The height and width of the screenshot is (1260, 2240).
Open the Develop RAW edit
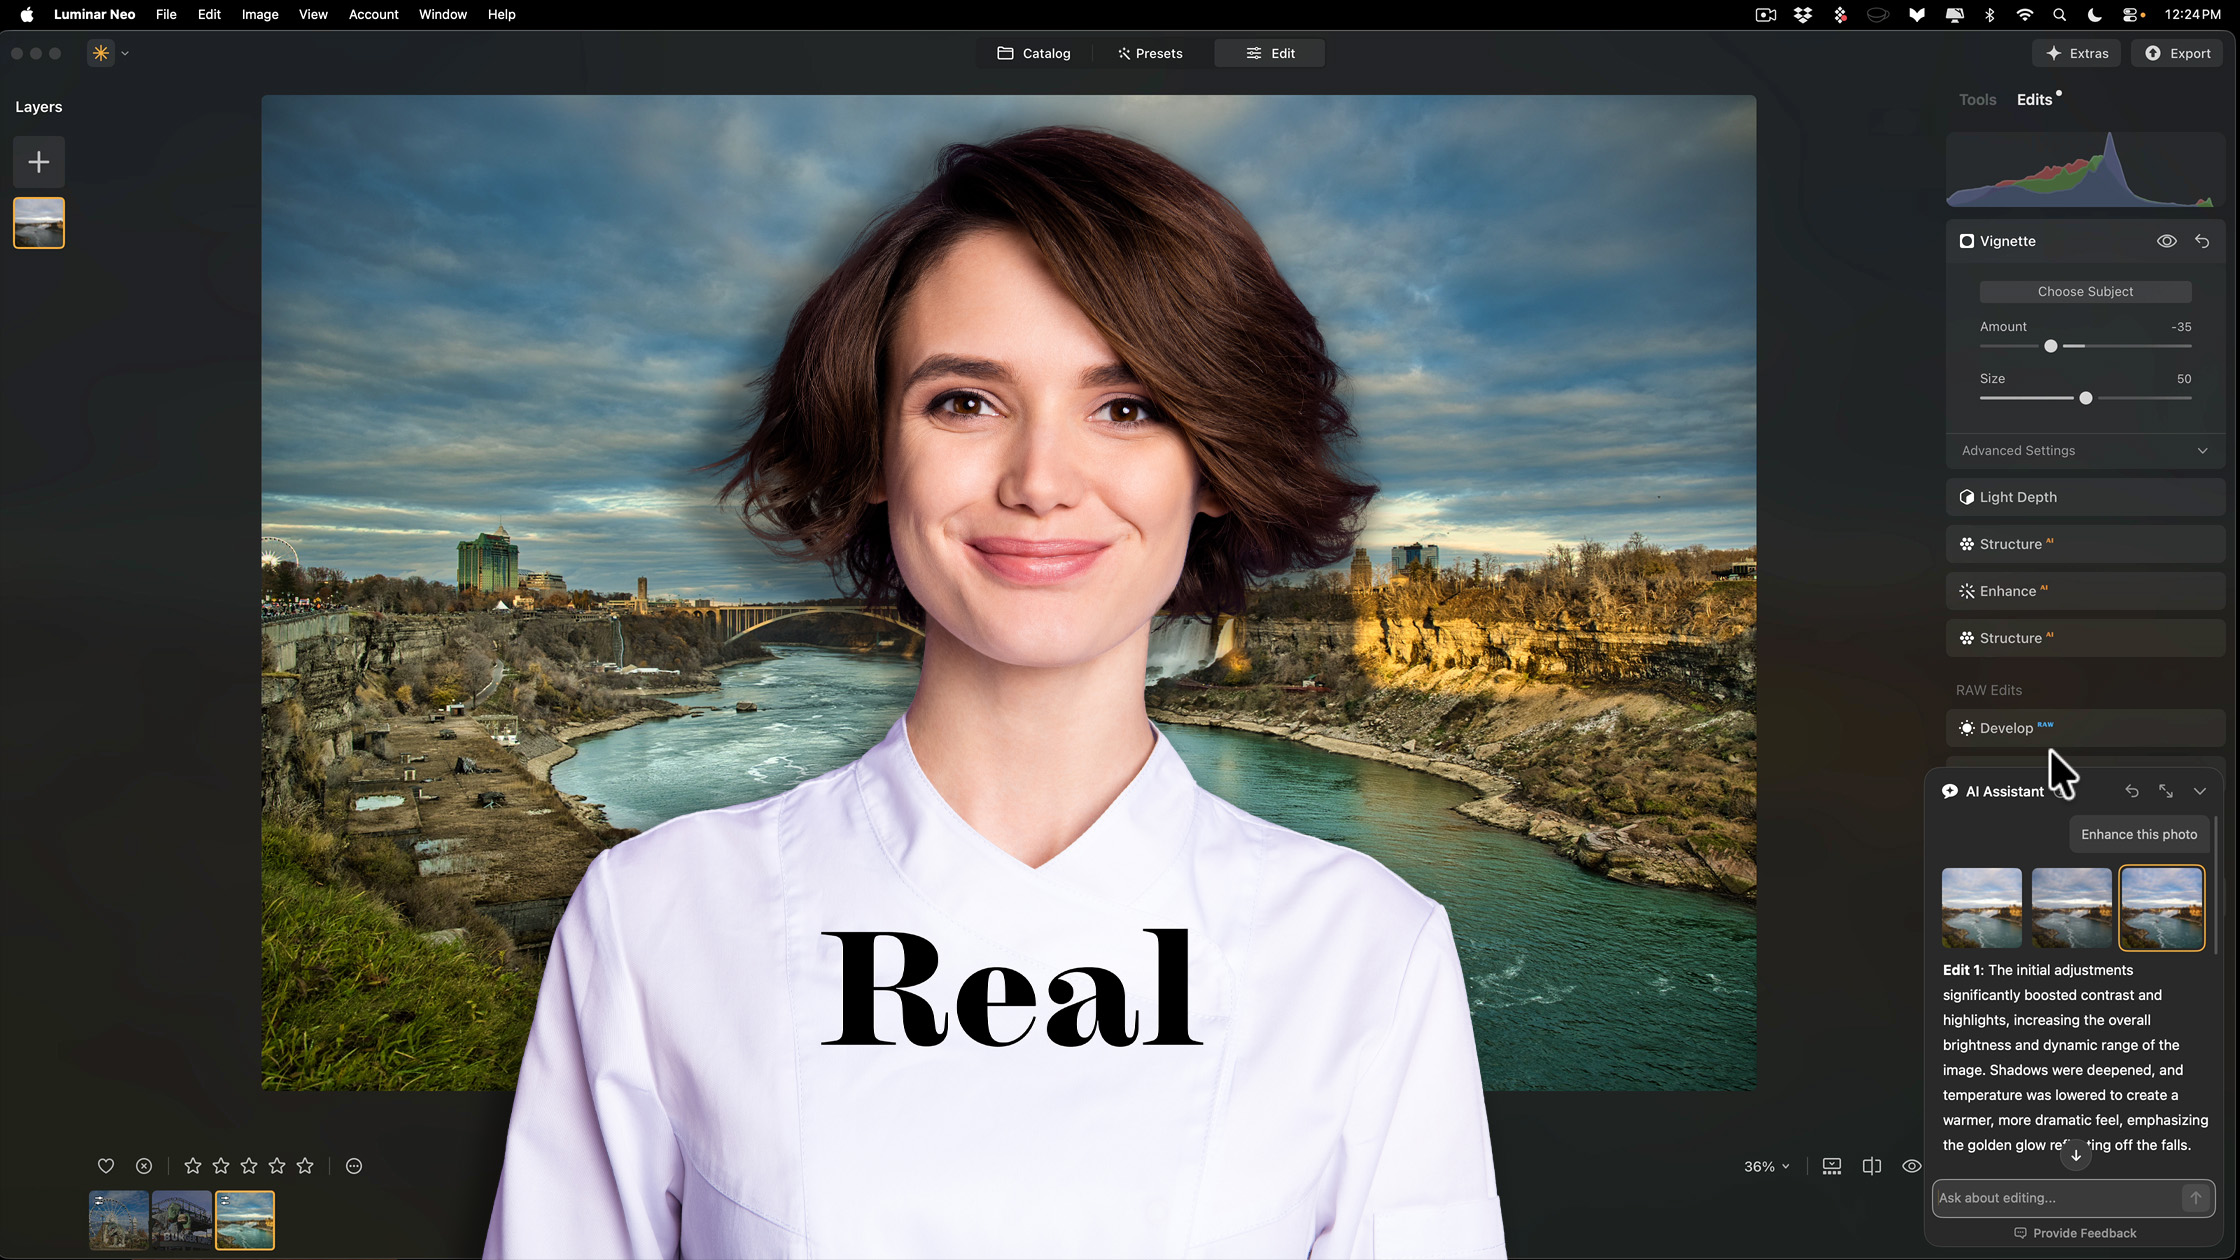coord(2084,727)
